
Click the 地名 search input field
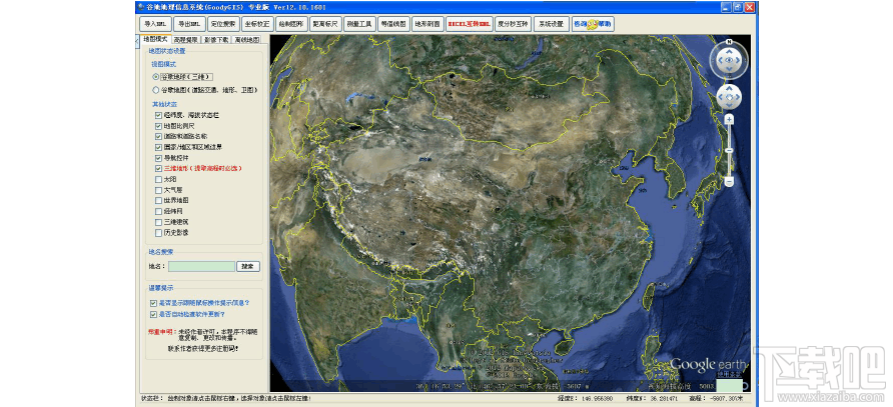(202, 266)
